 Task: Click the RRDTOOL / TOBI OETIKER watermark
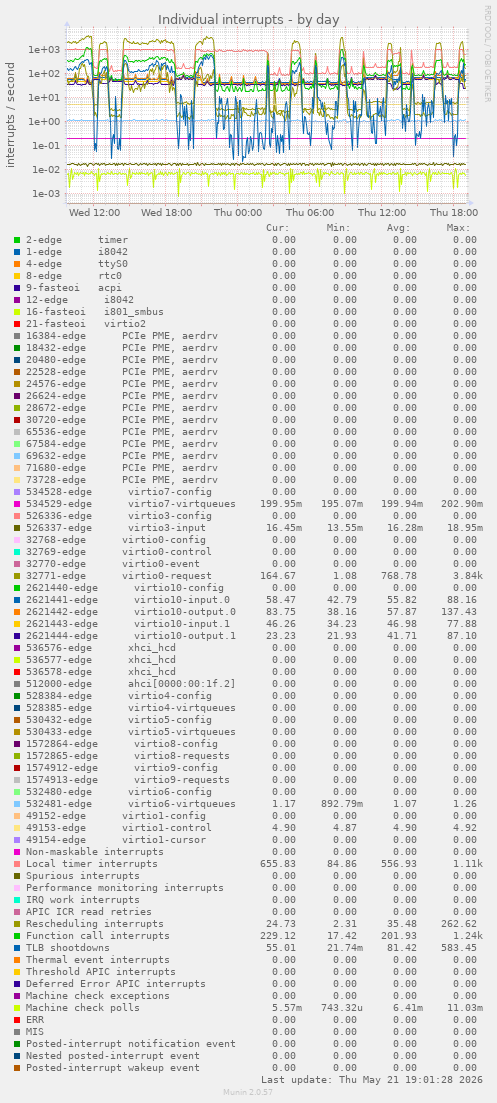tap(487, 53)
